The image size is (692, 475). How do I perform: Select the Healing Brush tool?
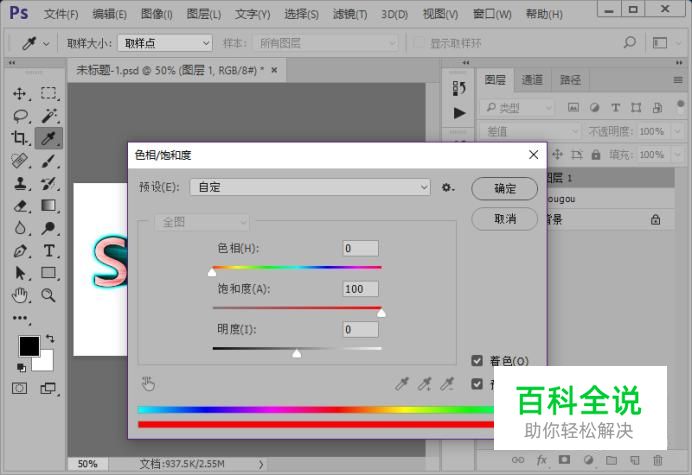click(19, 161)
